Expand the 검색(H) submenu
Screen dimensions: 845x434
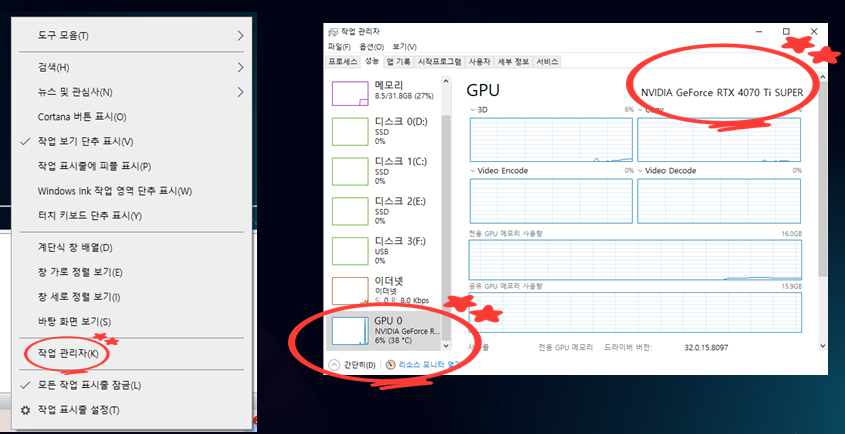tap(131, 68)
